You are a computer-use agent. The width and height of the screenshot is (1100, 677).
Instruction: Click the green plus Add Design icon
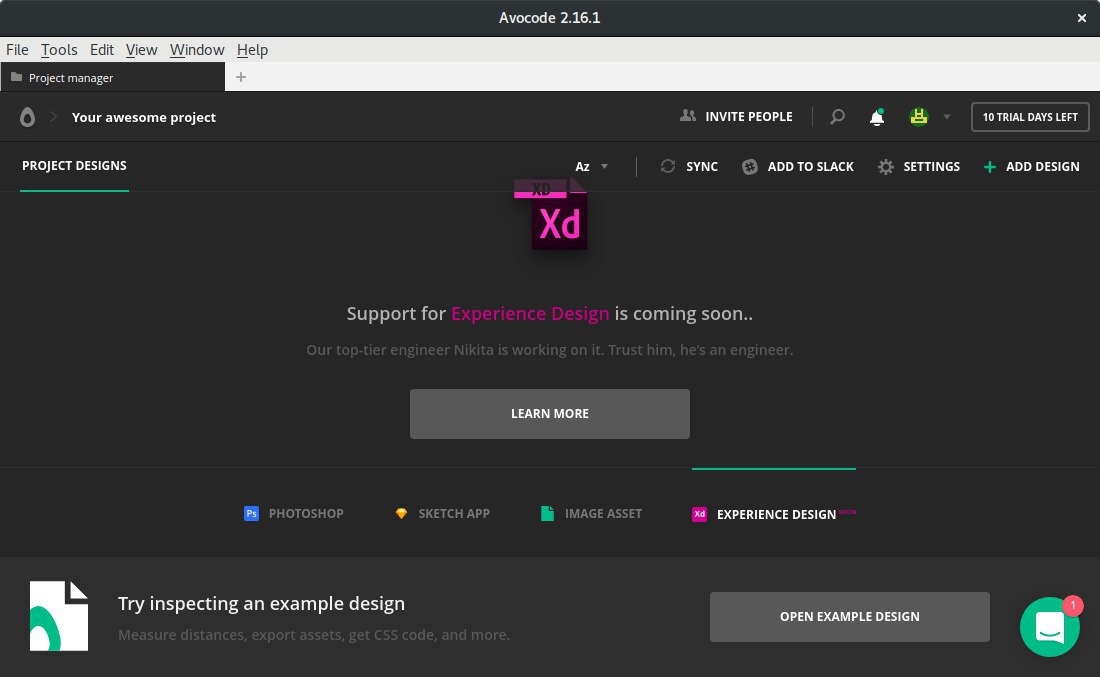(x=990, y=167)
